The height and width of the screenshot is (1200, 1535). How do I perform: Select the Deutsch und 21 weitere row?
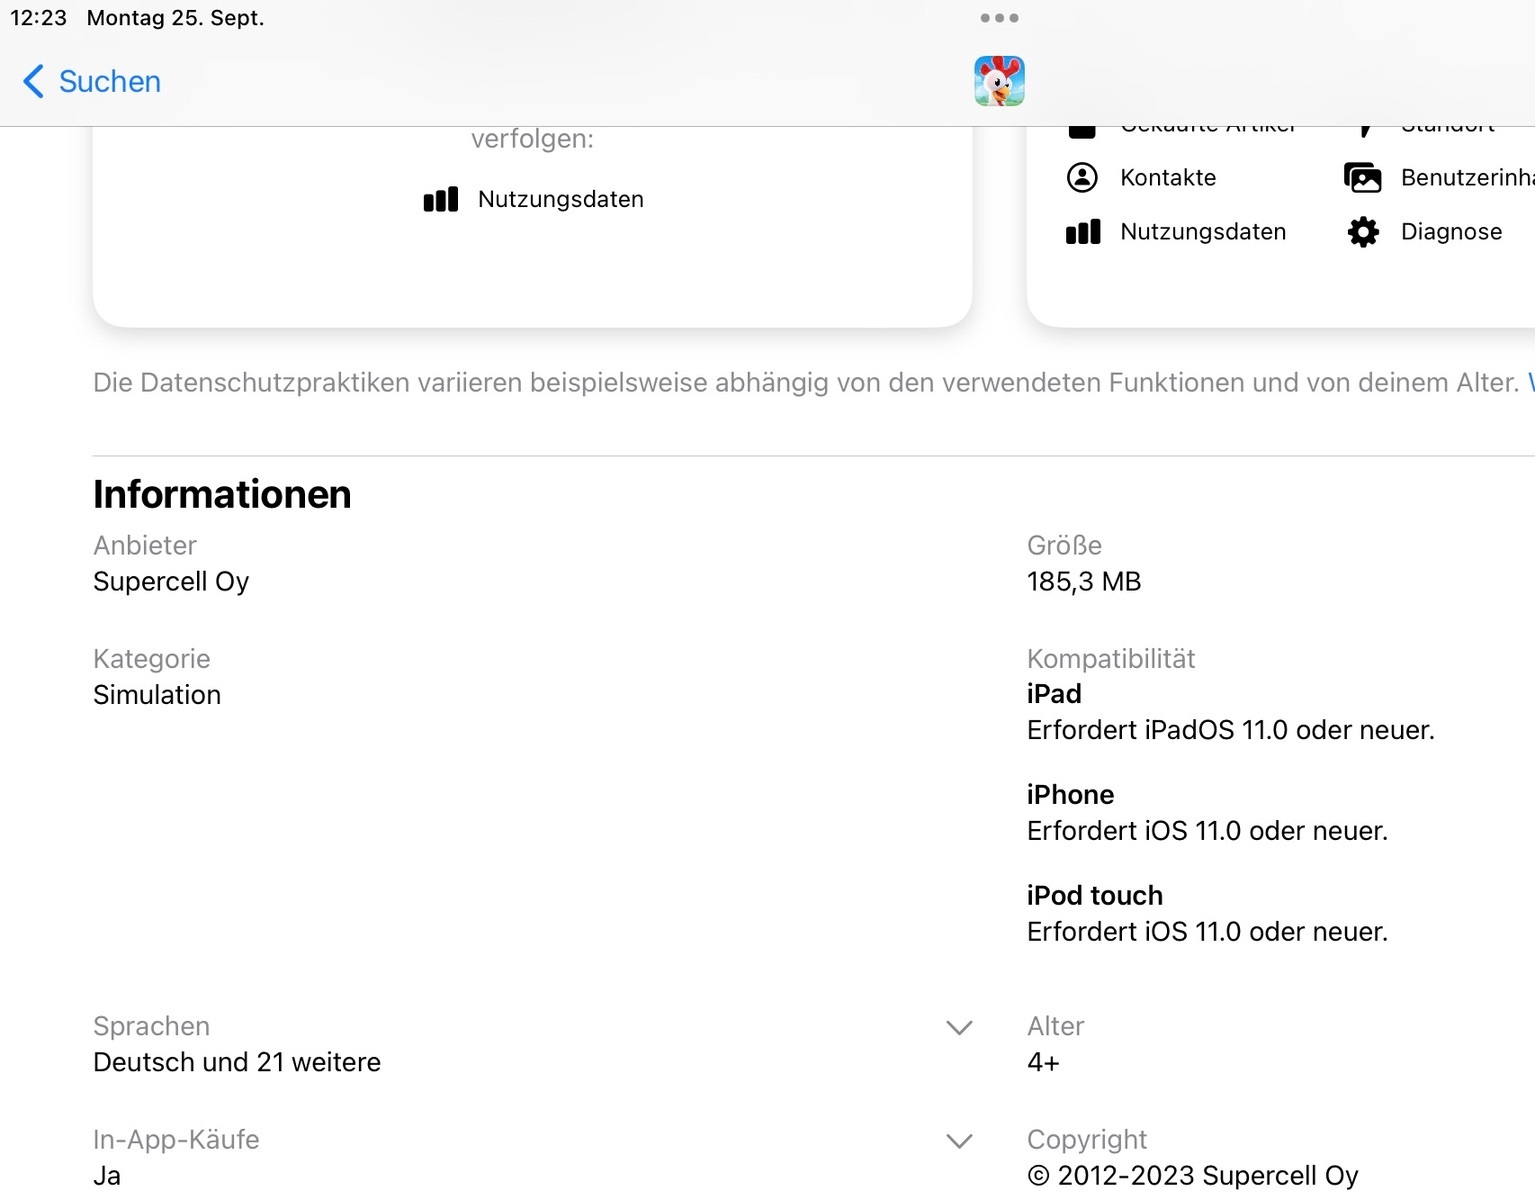(237, 1062)
